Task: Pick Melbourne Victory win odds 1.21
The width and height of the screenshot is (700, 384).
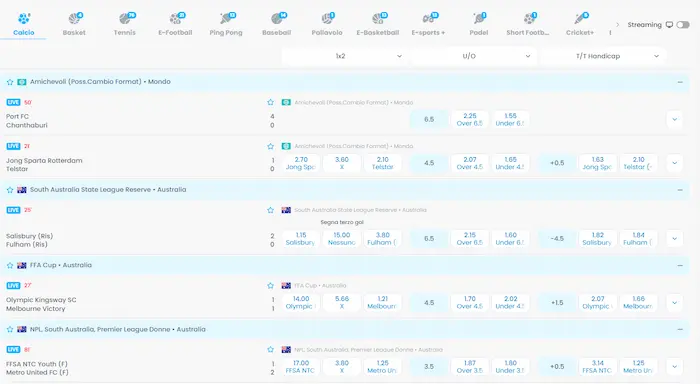Action: click(382, 303)
